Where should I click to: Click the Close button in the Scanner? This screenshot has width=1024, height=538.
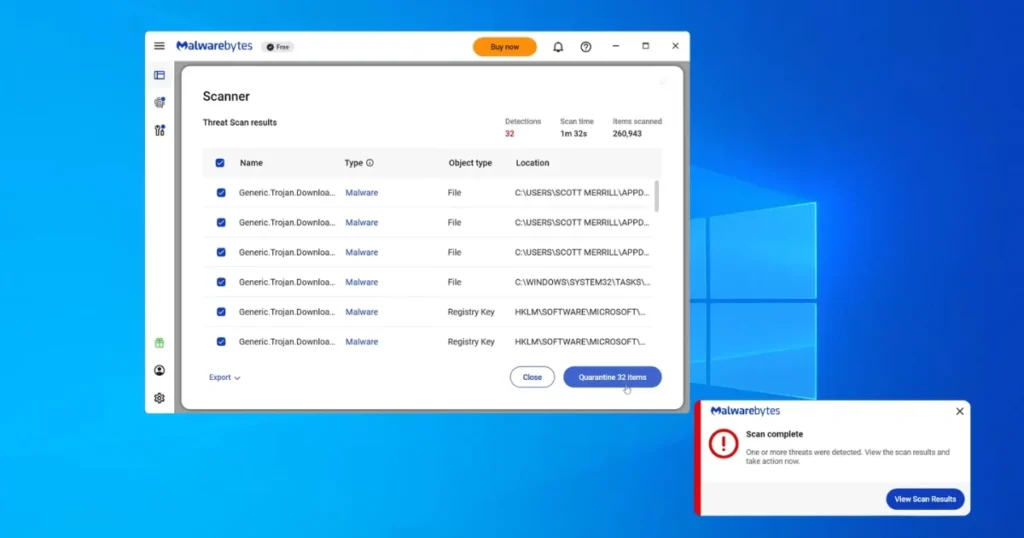tap(532, 377)
